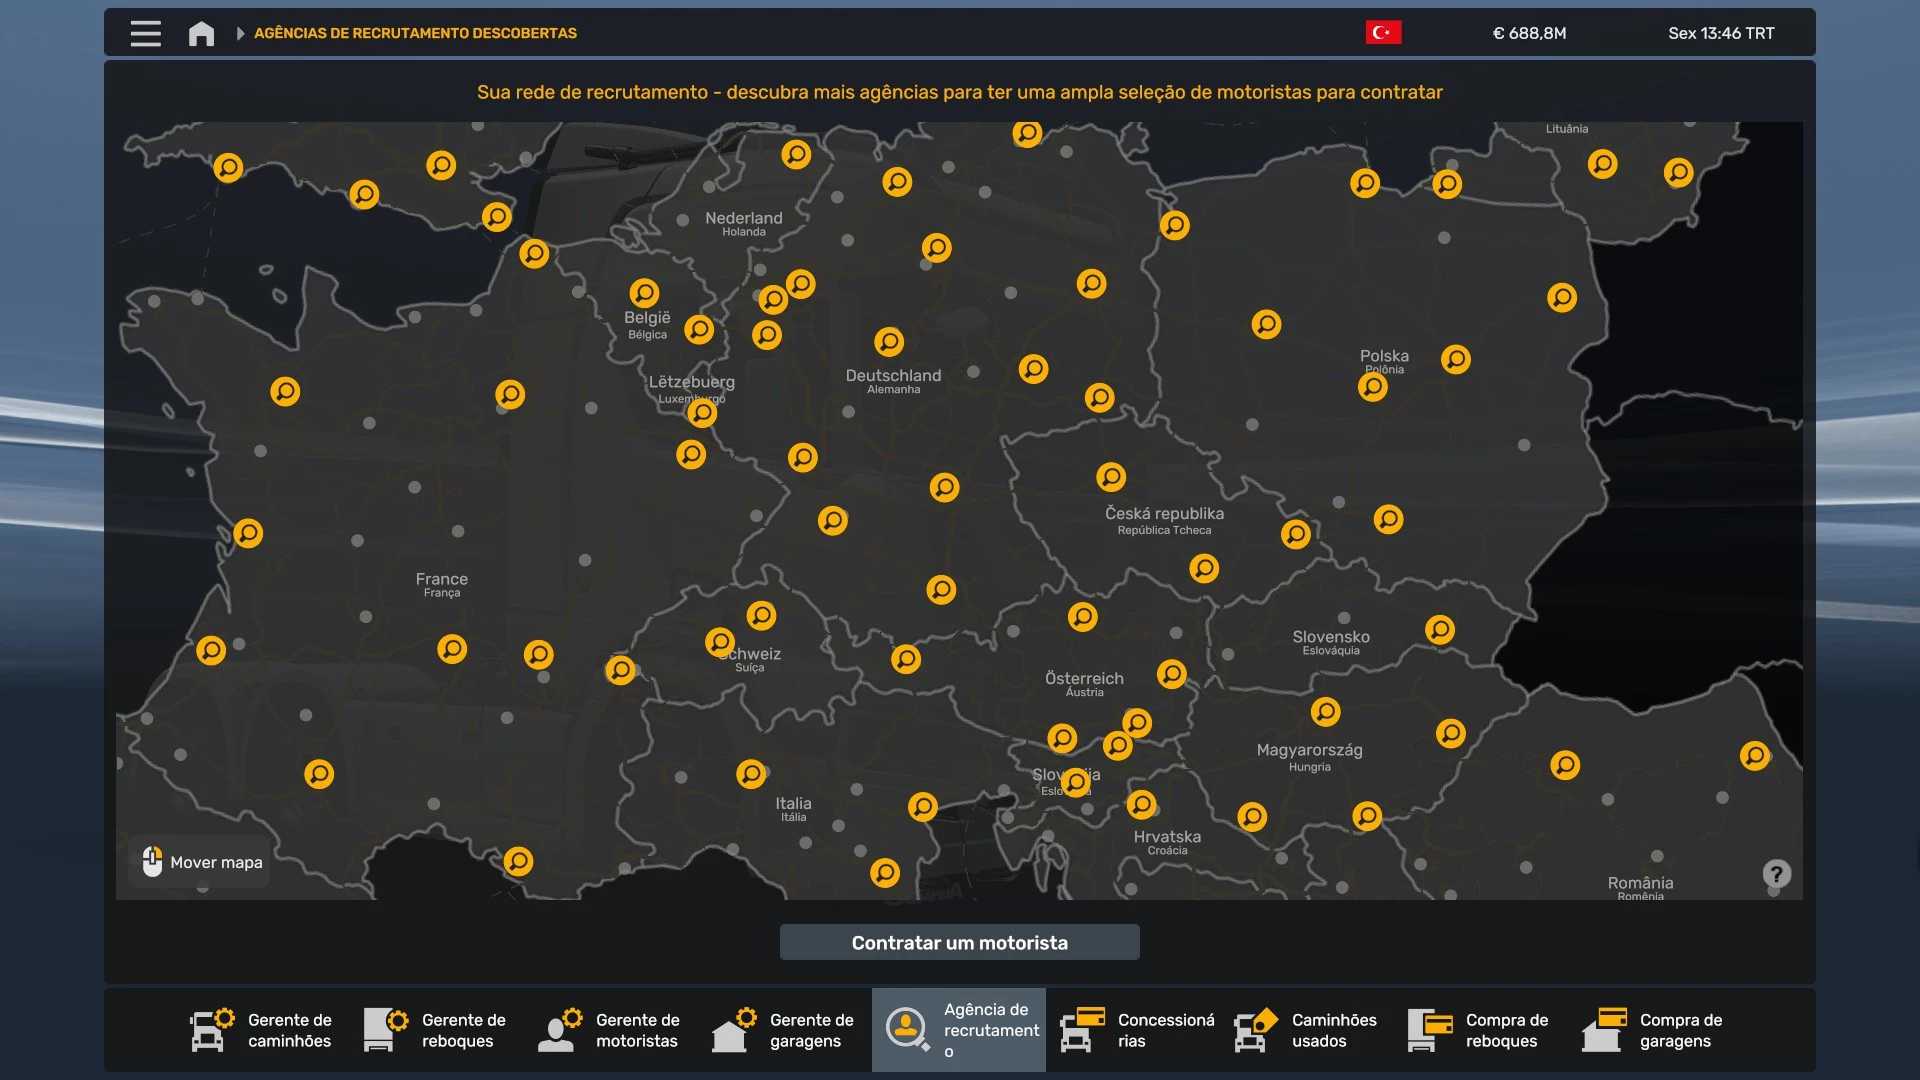The width and height of the screenshot is (1920, 1080).
Task: Open Compra de garagens garage purchase
Action: point(1654,1030)
